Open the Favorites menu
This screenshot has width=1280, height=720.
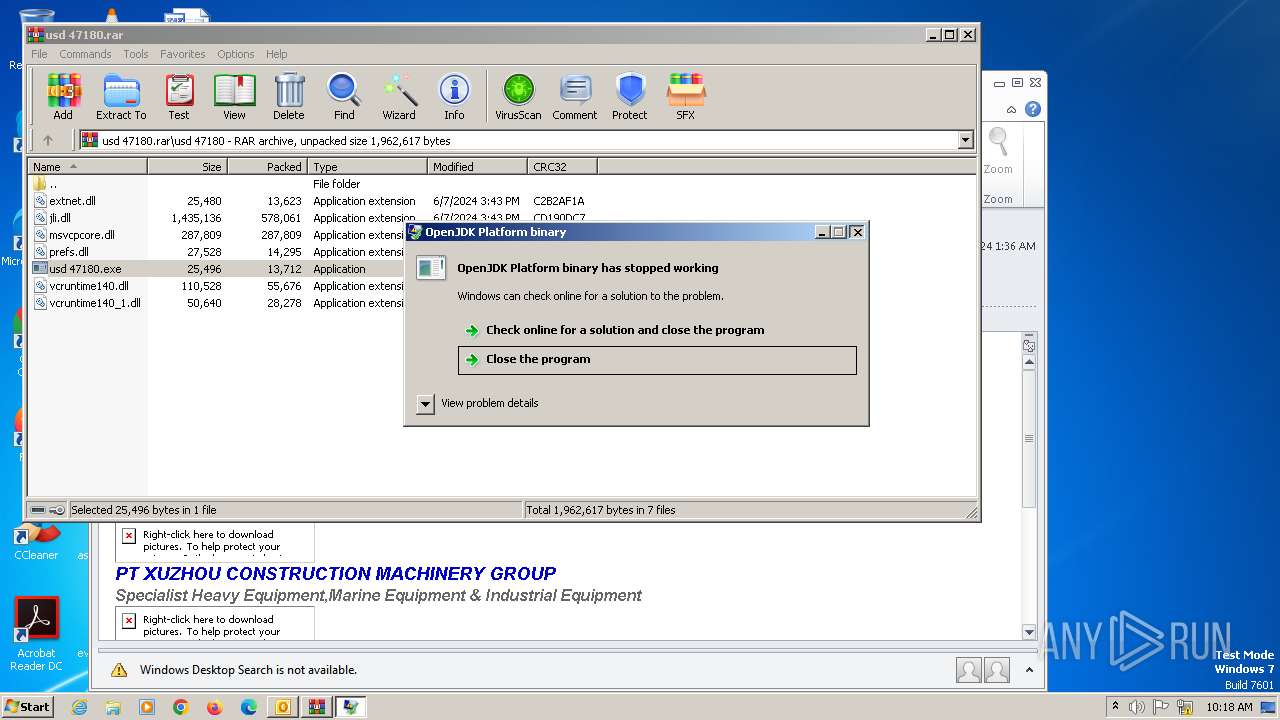tap(183, 54)
